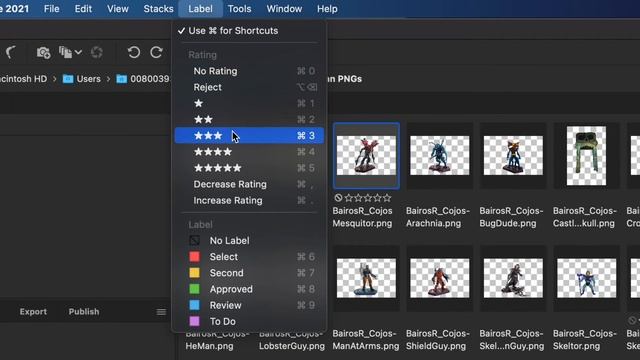Select BairosR_Cojos-Mesquitor.png thumbnail

366,156
